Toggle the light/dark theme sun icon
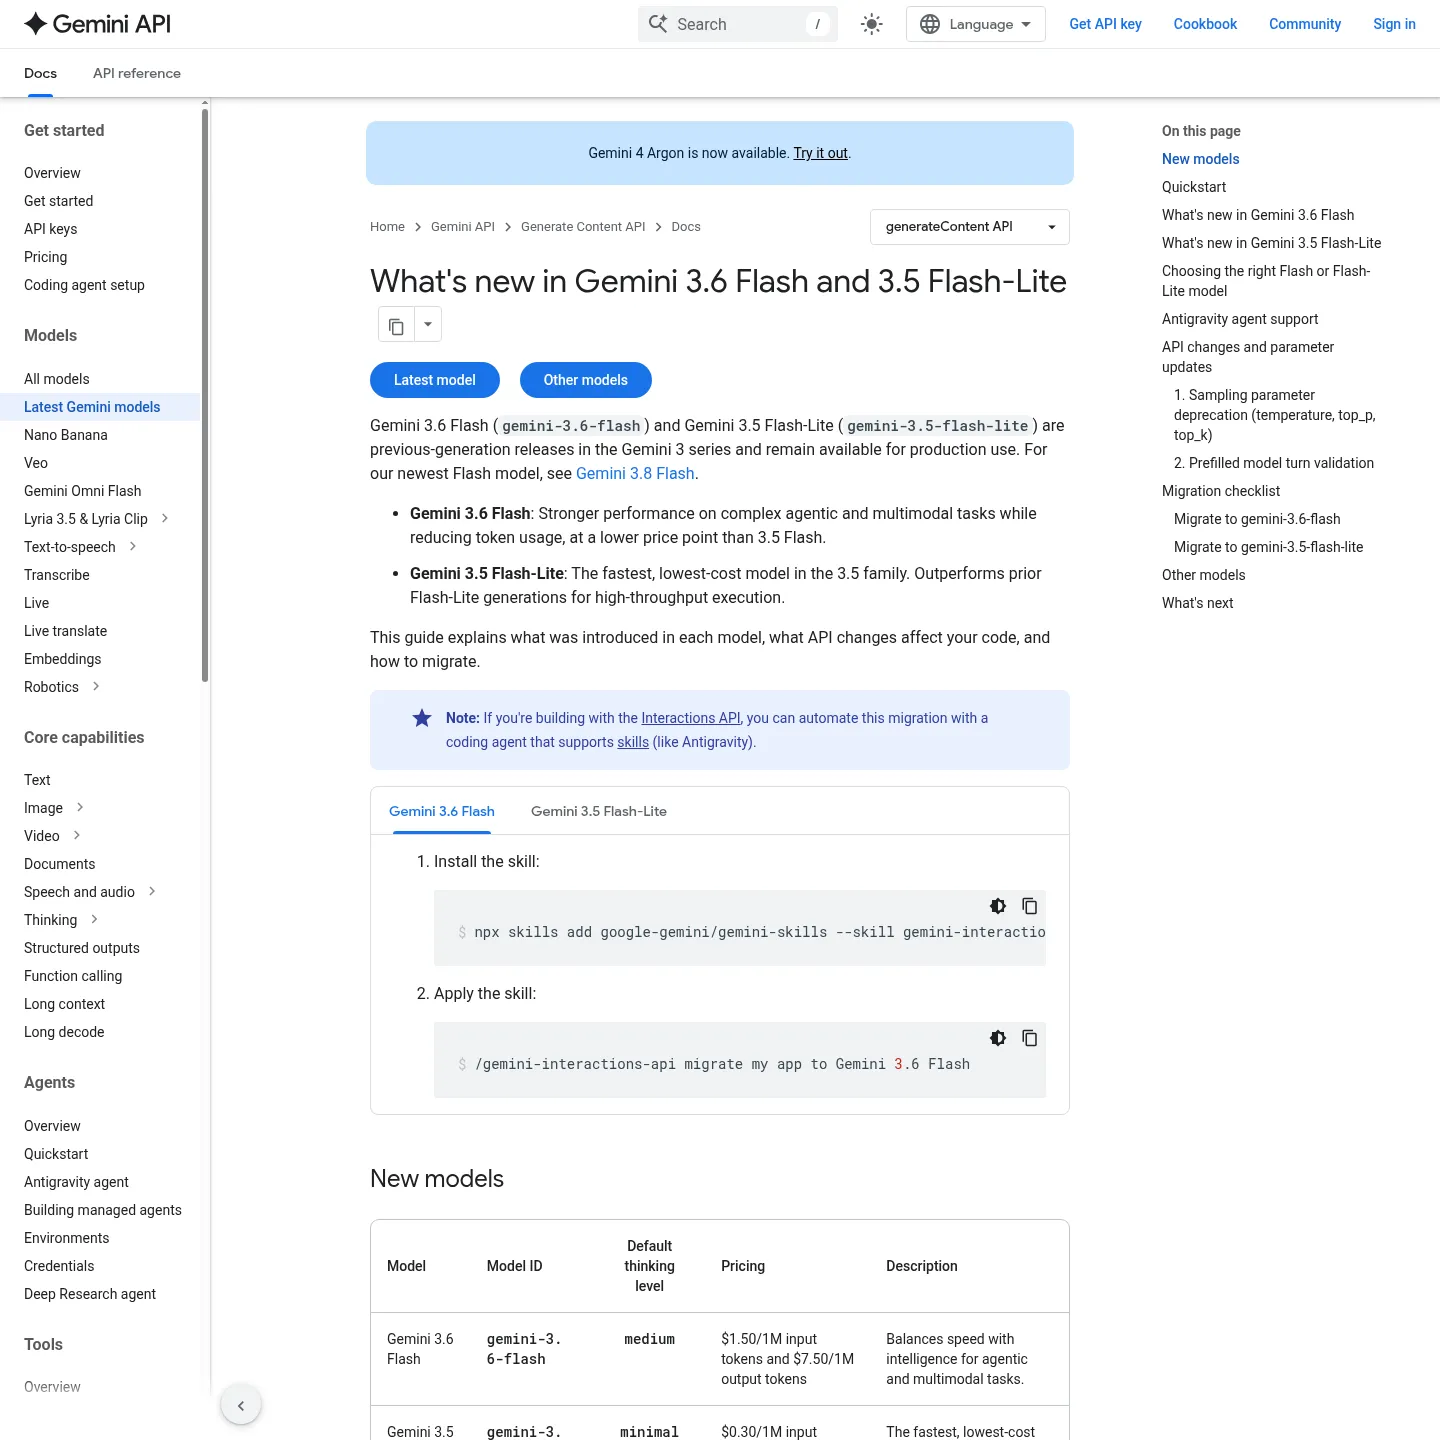This screenshot has height=1440, width=1440. (872, 24)
